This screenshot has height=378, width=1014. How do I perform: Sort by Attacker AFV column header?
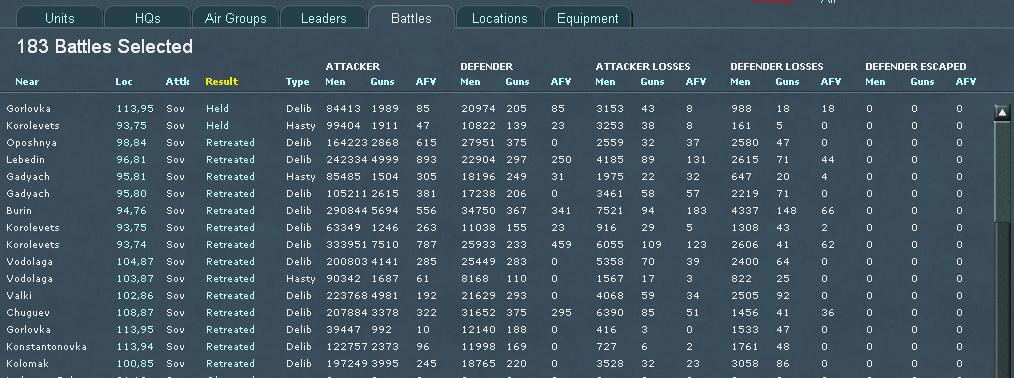tap(426, 81)
